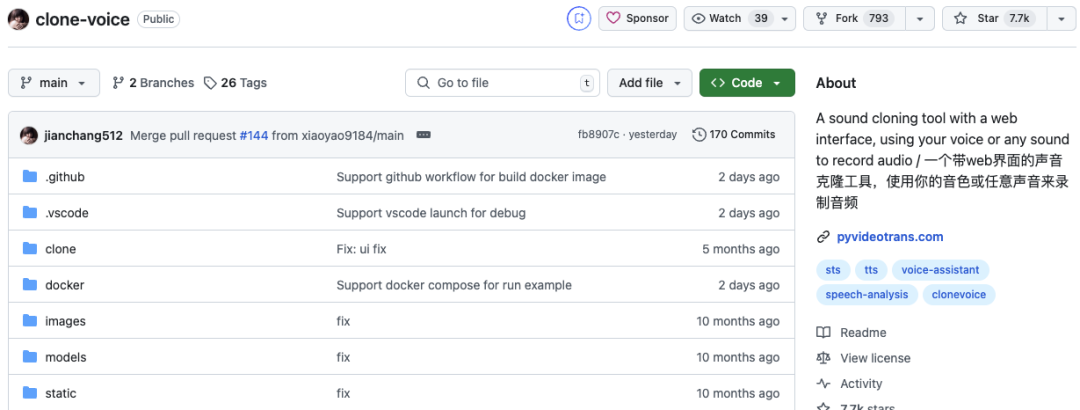The image size is (1080, 410).
Task: Open the 170 Commits history
Action: (x=734, y=134)
